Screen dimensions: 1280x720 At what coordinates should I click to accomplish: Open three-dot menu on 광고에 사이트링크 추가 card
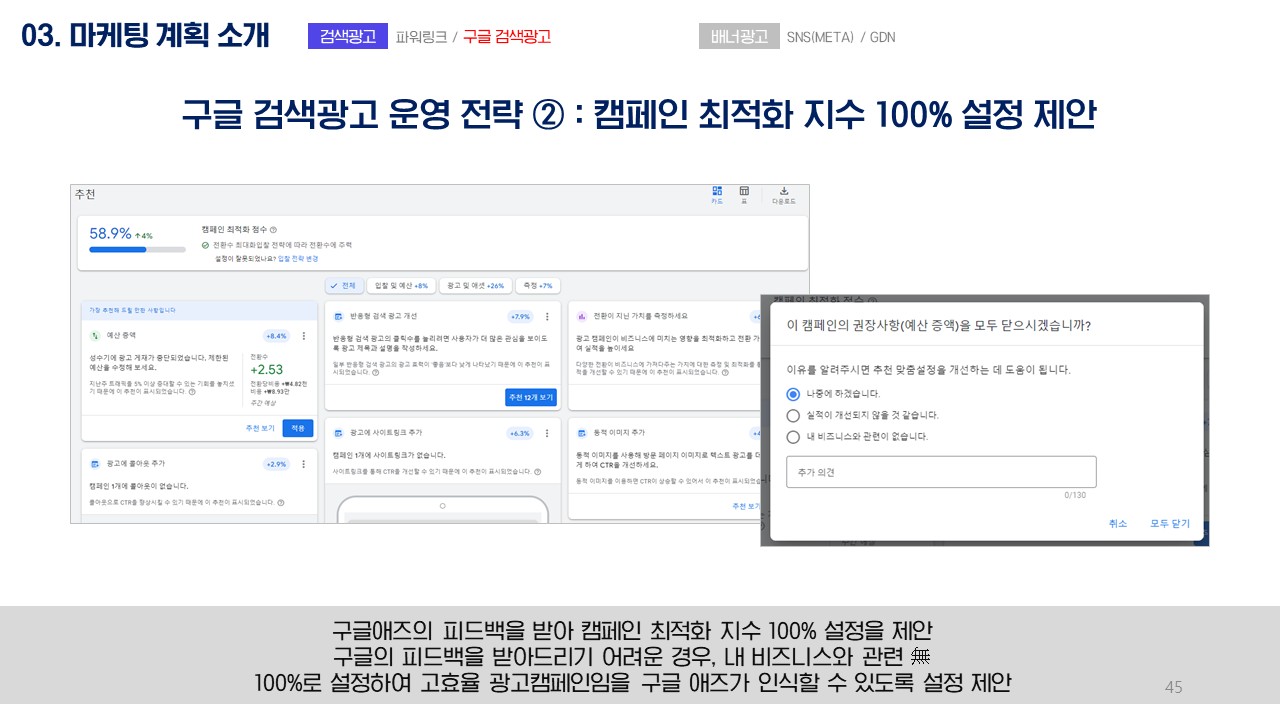pos(547,433)
